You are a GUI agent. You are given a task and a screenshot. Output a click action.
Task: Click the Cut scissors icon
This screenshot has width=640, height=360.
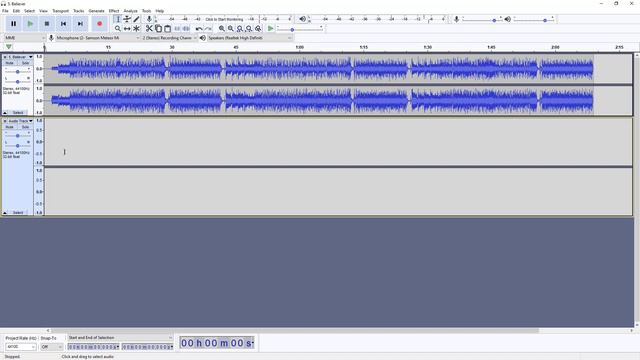[x=149, y=29]
